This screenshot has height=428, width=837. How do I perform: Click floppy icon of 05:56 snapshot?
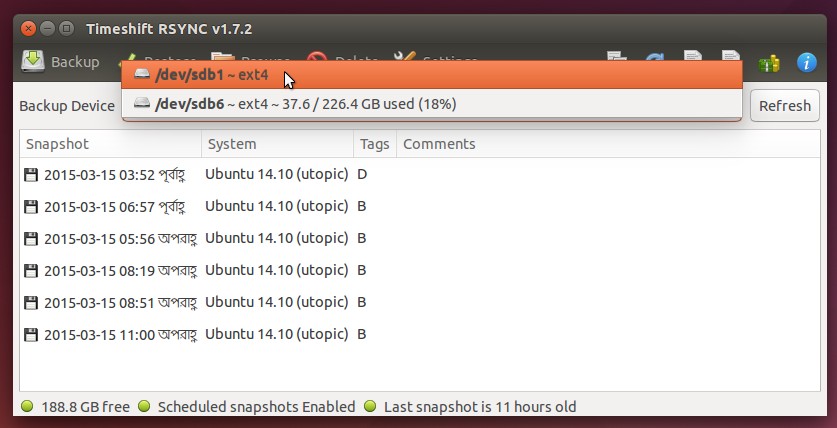tap(31, 239)
